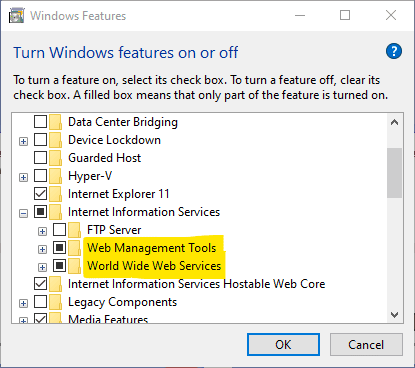Expand the Device Lockdown node
The width and height of the screenshot is (415, 368).
pos(23,142)
